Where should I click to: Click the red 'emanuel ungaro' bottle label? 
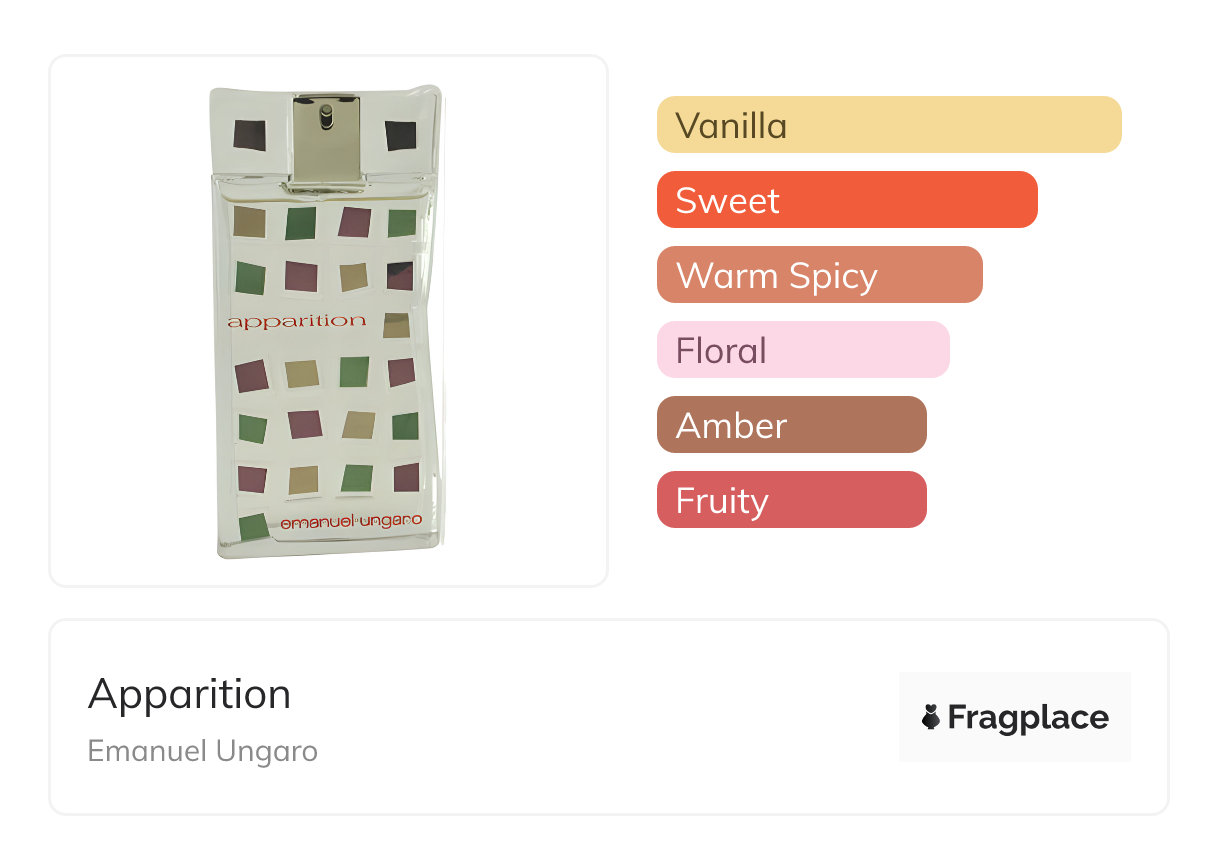351,521
